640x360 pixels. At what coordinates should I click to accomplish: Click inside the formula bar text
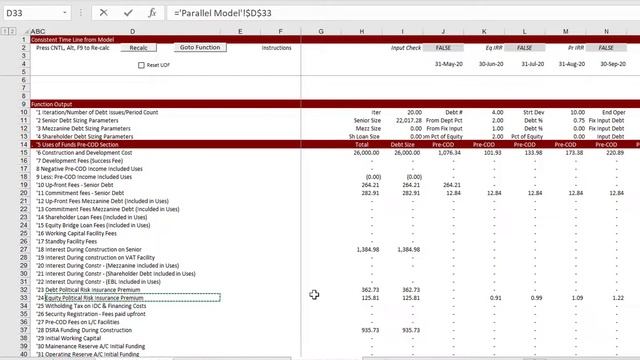tap(223, 13)
